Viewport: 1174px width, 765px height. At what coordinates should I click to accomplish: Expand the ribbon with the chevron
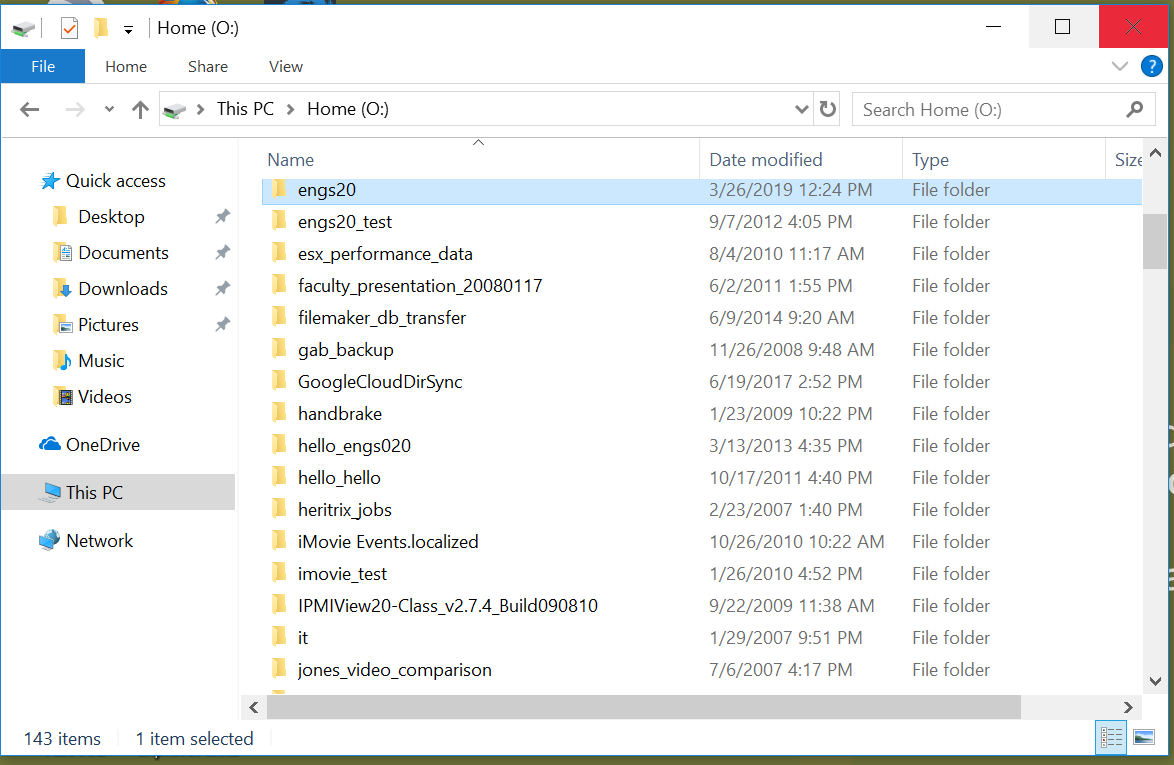[x=1119, y=67]
